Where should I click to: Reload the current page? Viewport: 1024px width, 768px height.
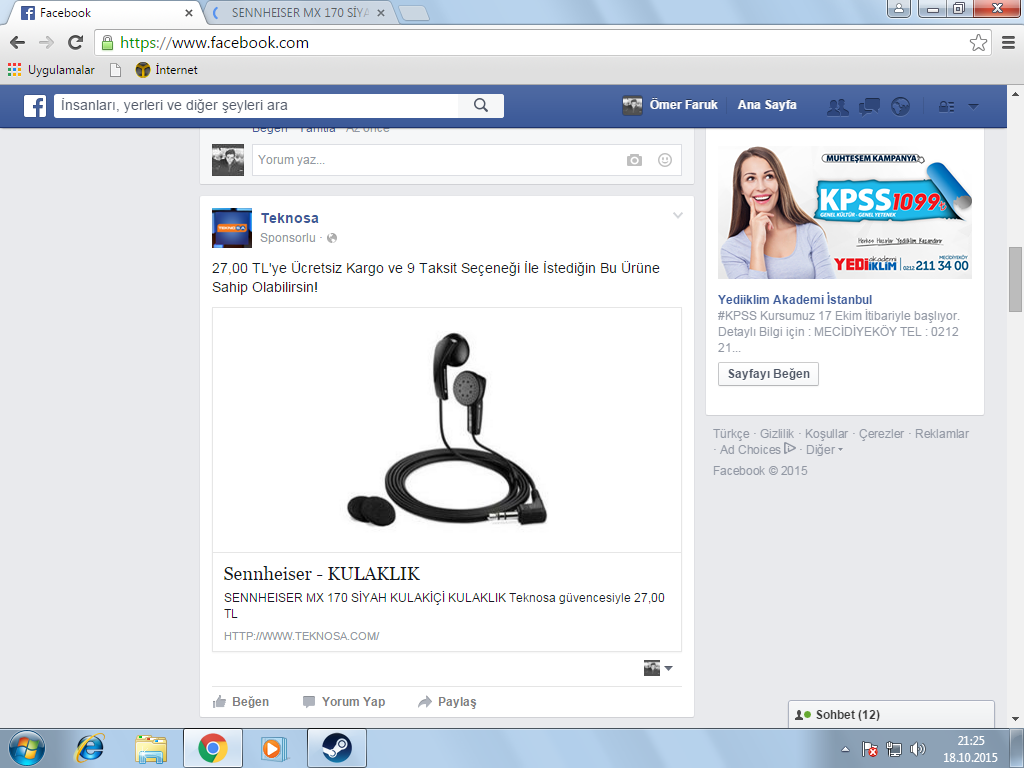pos(76,43)
